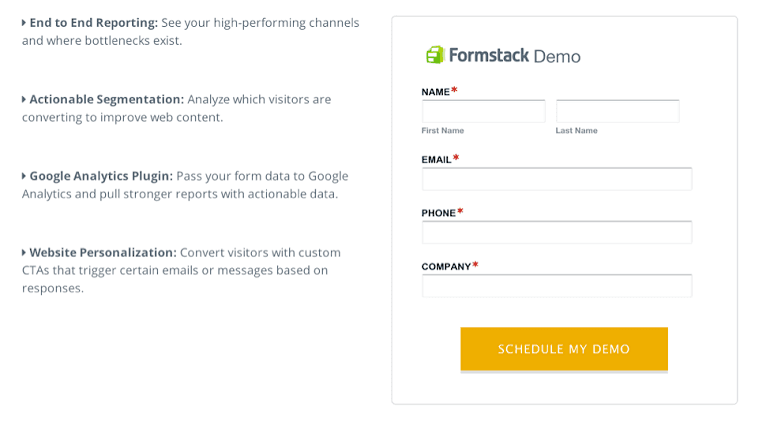770x436 pixels.
Task: Click the Website Personalization heading
Action: 103,252
